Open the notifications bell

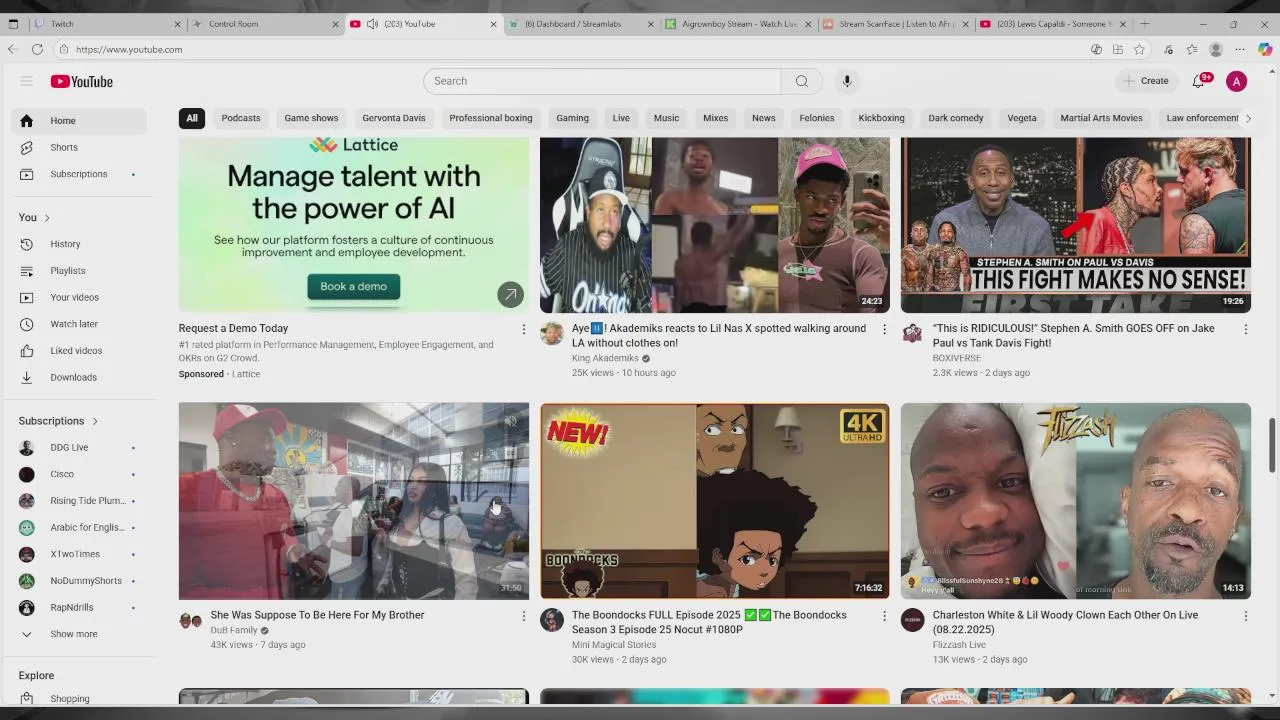[x=1199, y=81]
